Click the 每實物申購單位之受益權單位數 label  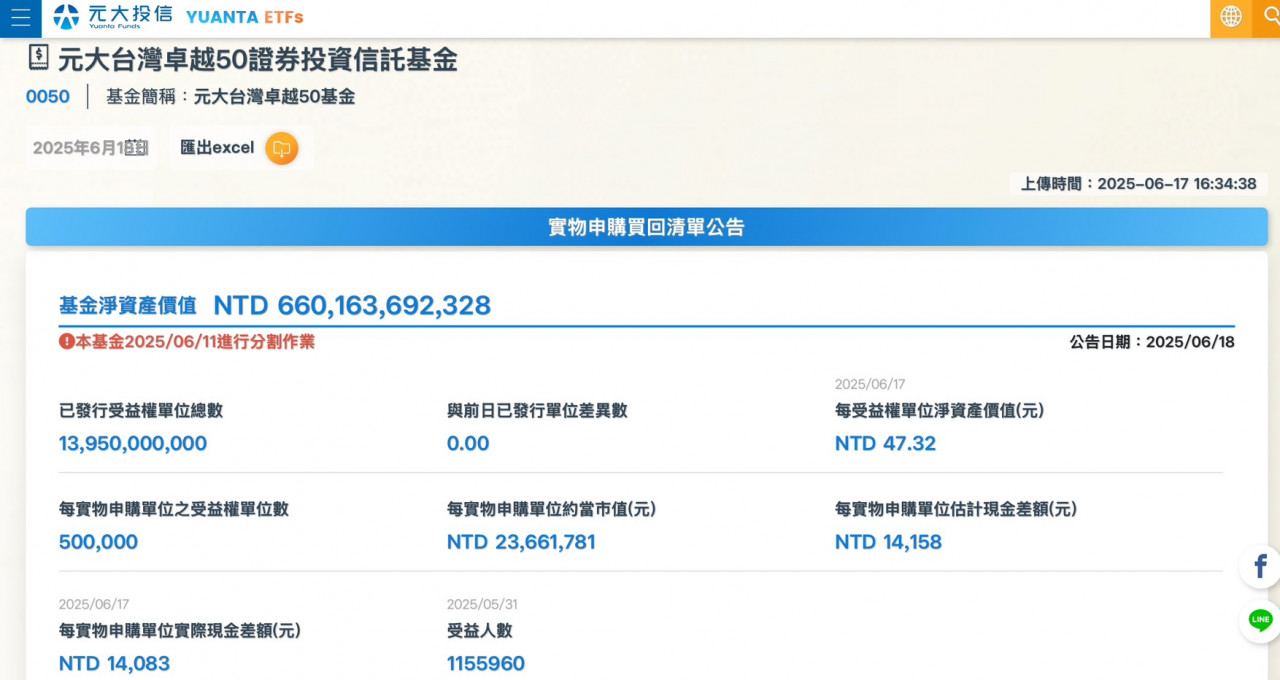click(174, 509)
